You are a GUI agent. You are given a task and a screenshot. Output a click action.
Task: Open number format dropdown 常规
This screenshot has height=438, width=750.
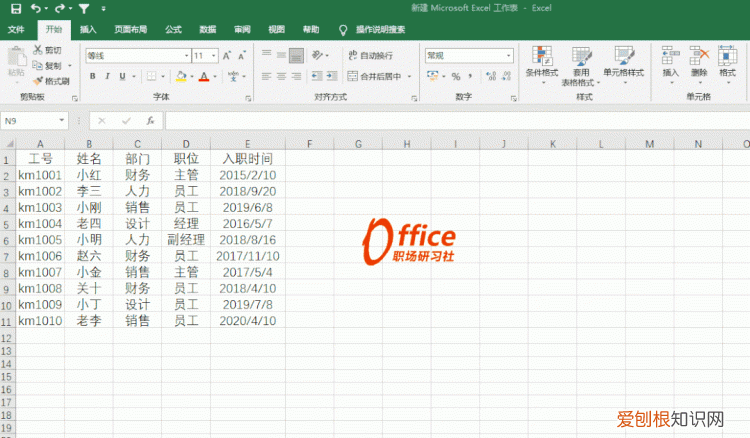[508, 56]
